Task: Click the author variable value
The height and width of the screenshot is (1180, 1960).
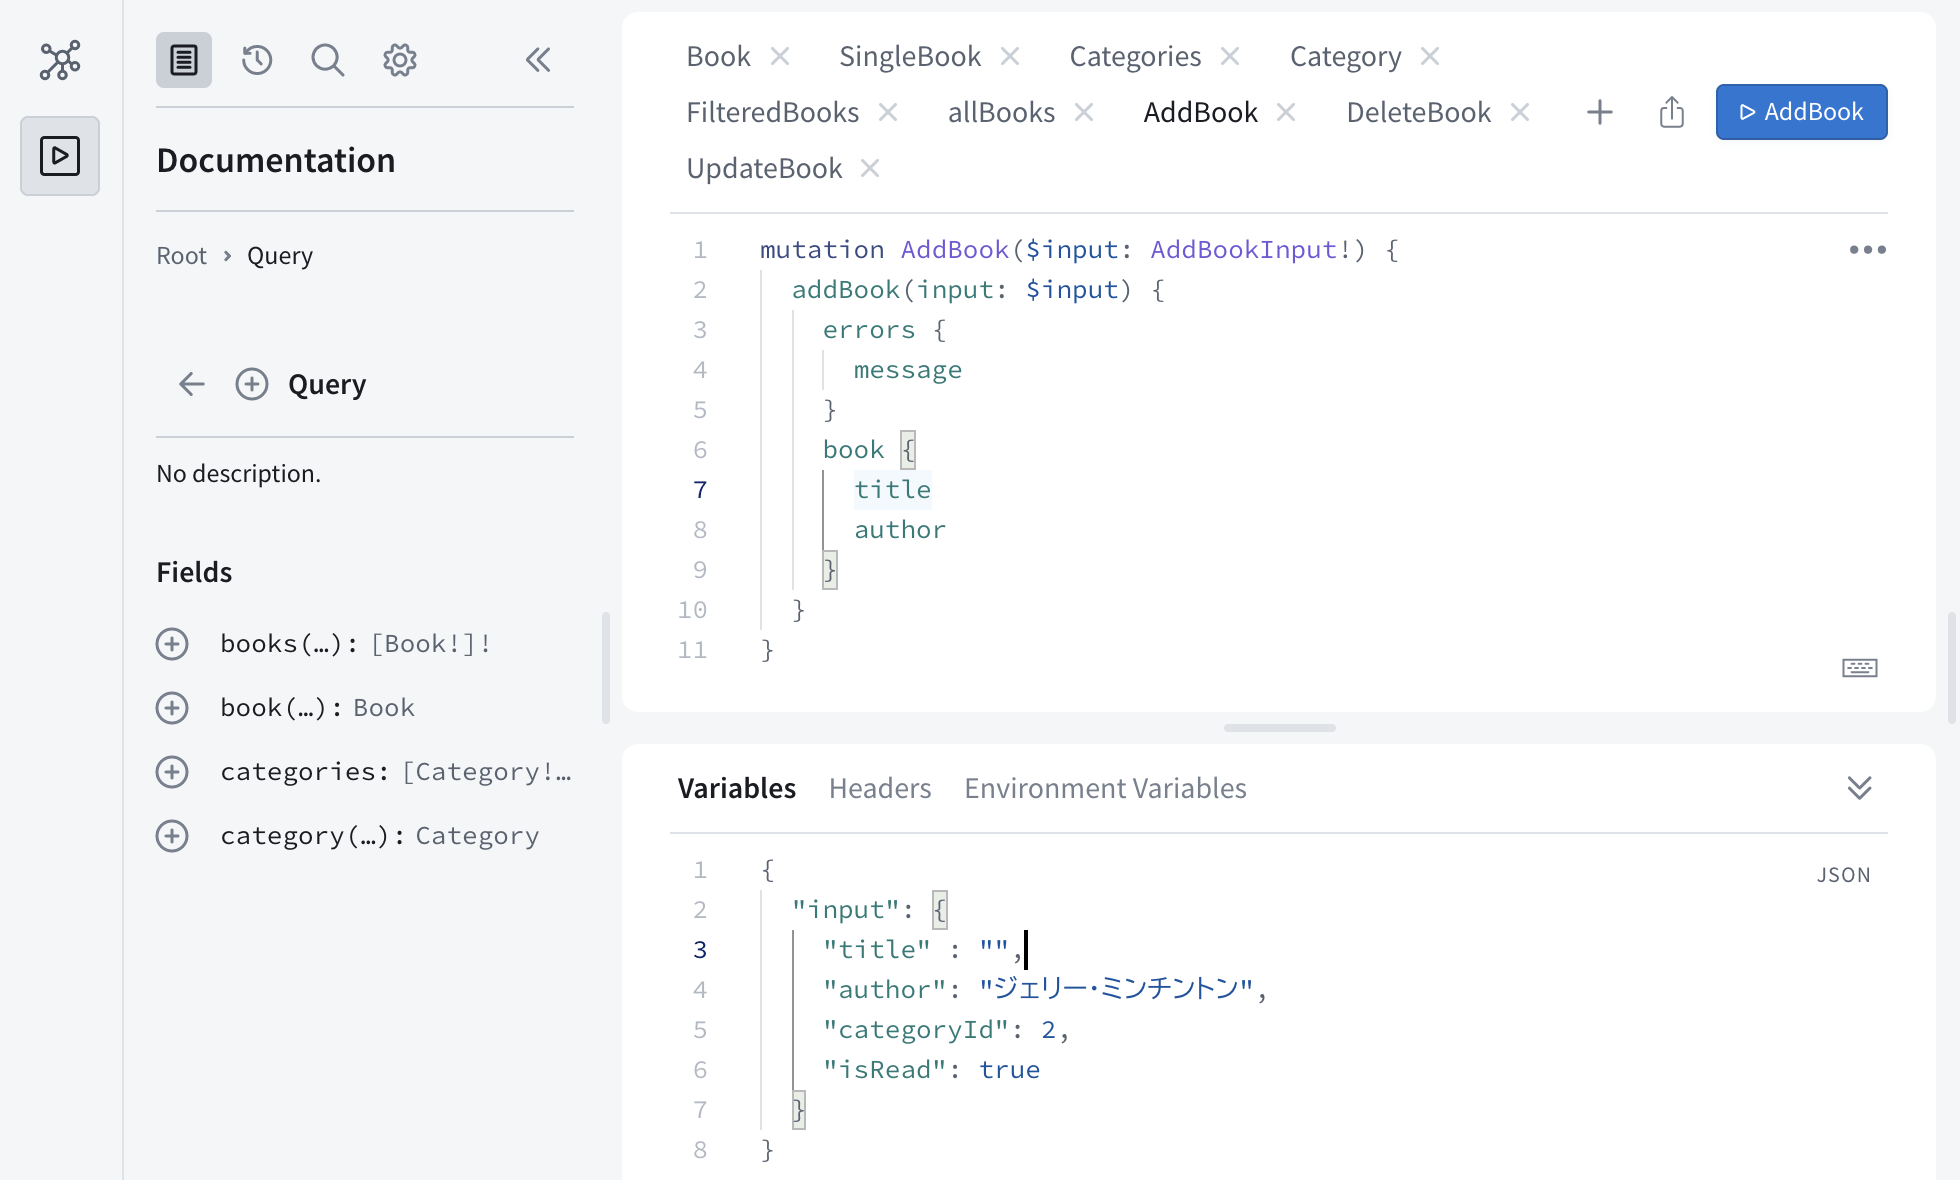Action: click(1116, 990)
